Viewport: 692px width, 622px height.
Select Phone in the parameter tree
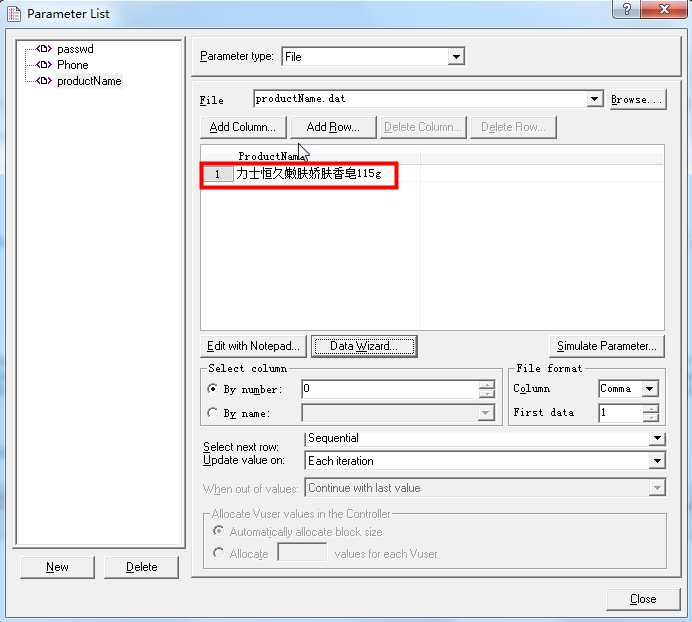(x=73, y=65)
